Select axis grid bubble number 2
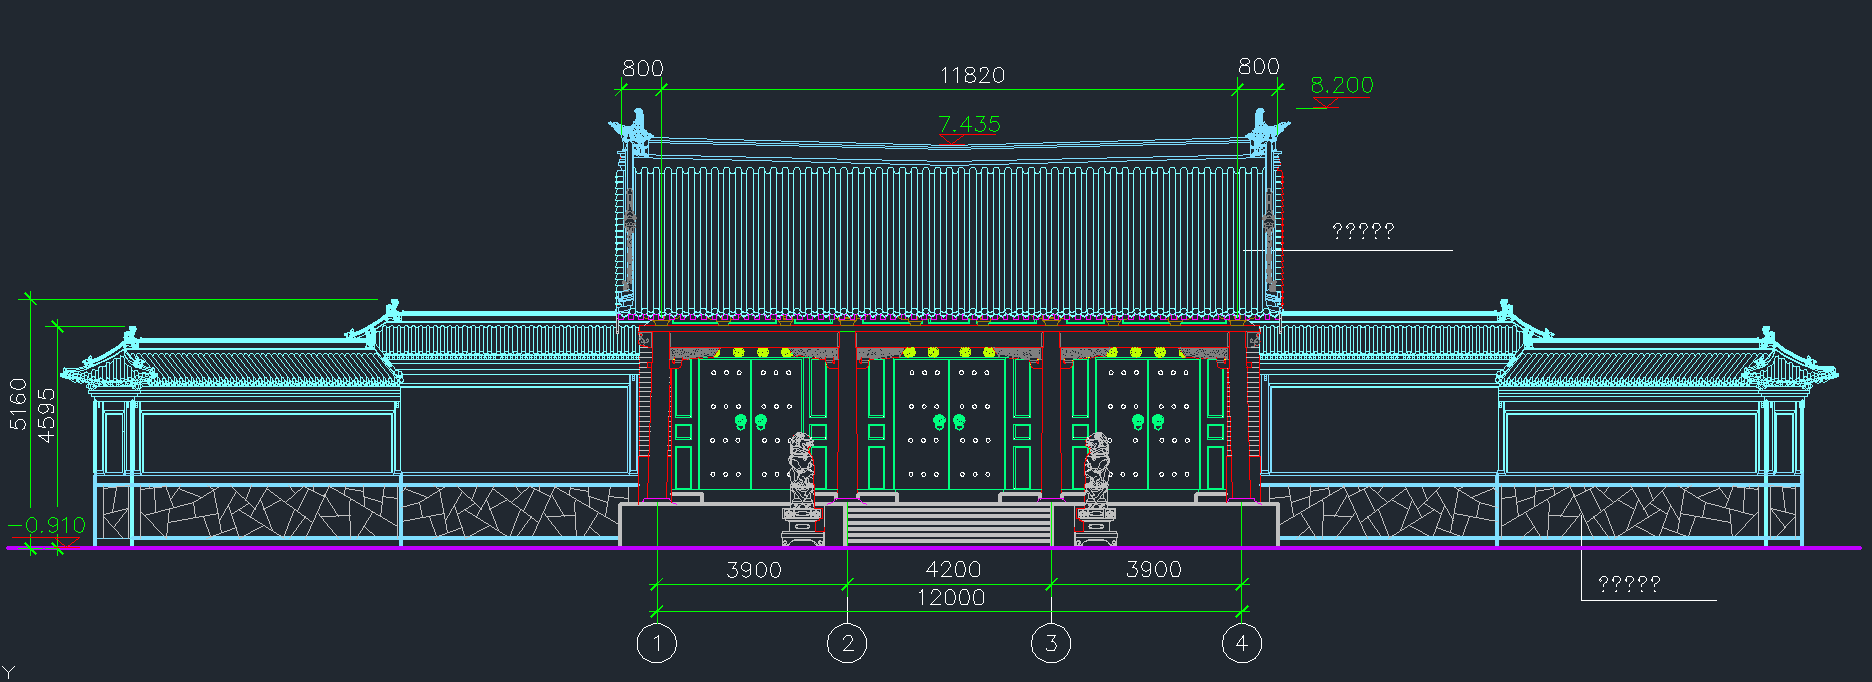Viewport: 1872px width, 682px height. click(x=847, y=643)
